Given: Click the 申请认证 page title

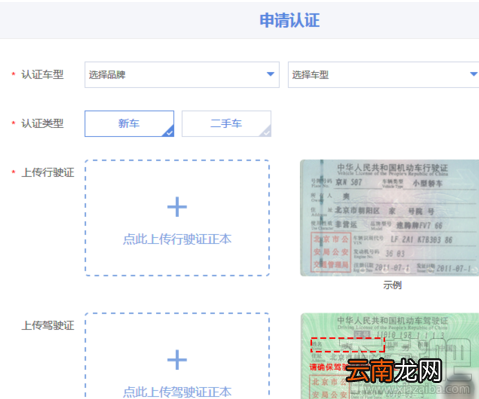Looking at the screenshot, I should click(290, 20).
